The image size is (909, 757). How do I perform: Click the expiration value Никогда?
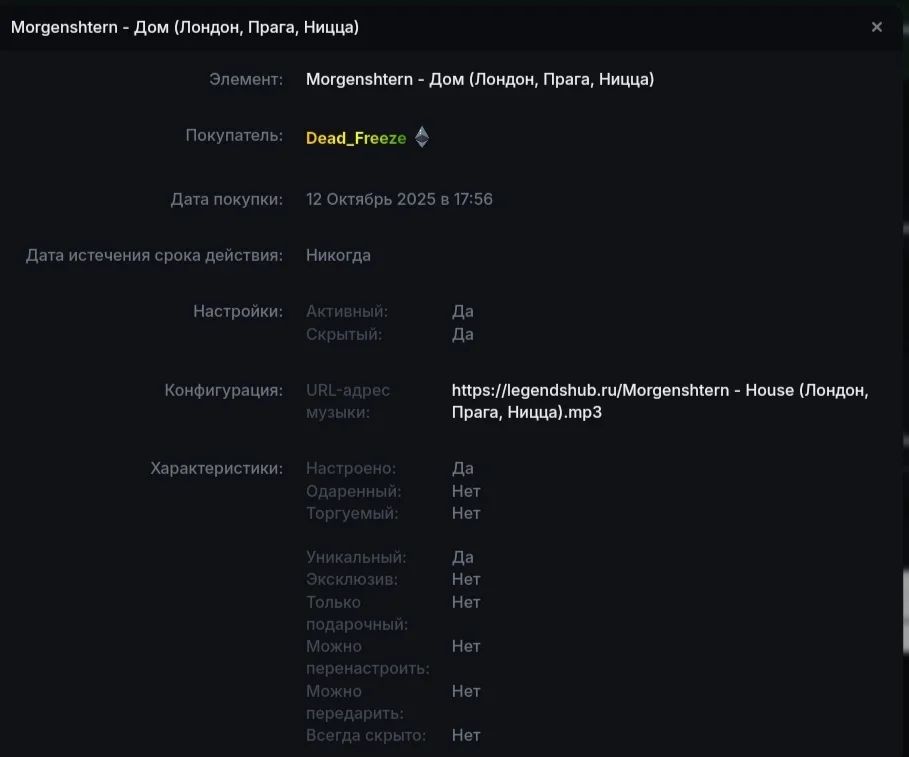pyautogui.click(x=338, y=255)
